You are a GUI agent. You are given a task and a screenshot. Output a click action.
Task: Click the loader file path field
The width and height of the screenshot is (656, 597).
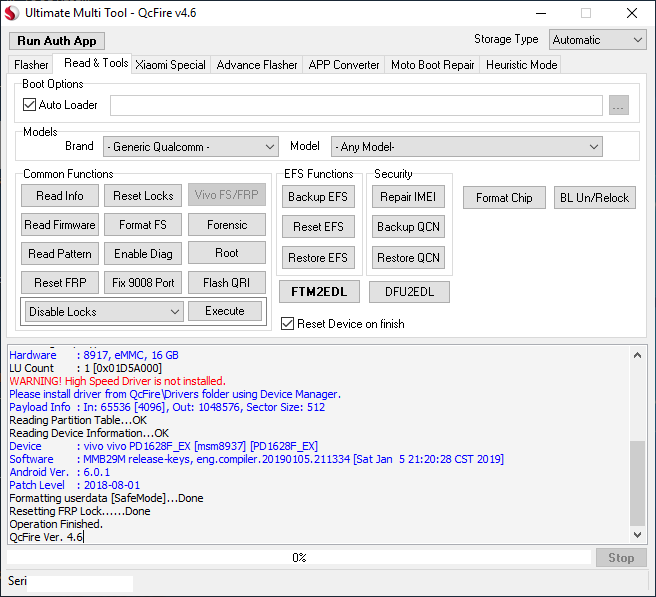click(x=356, y=105)
